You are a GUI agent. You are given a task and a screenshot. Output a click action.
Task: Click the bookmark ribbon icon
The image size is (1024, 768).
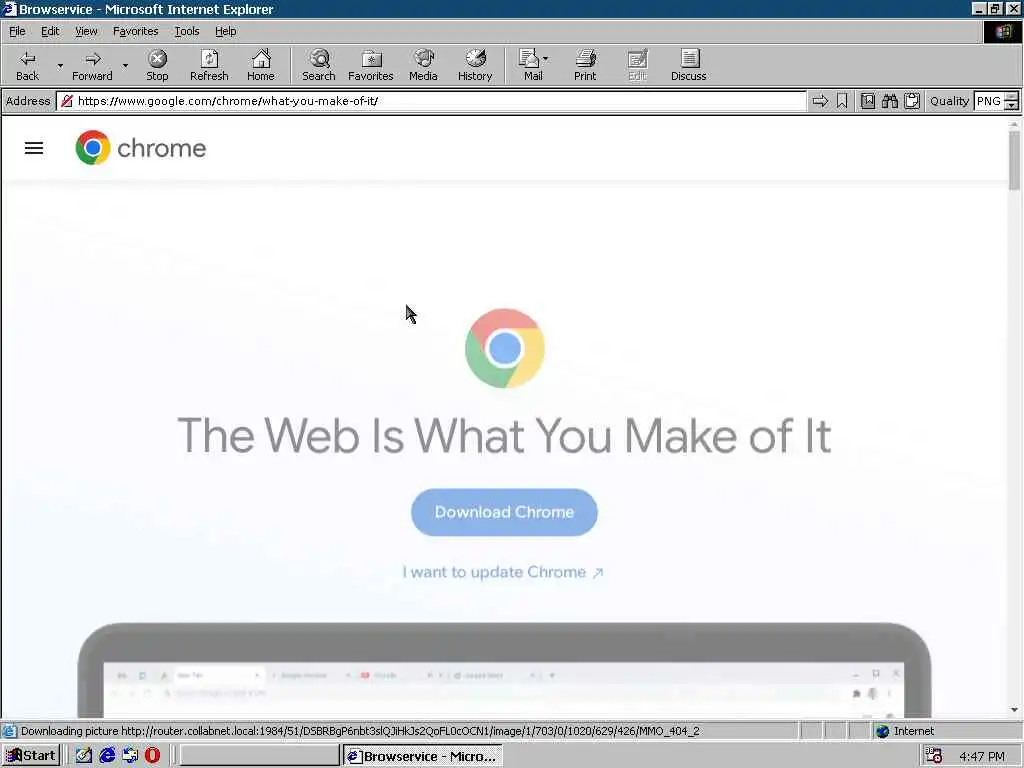tap(842, 101)
